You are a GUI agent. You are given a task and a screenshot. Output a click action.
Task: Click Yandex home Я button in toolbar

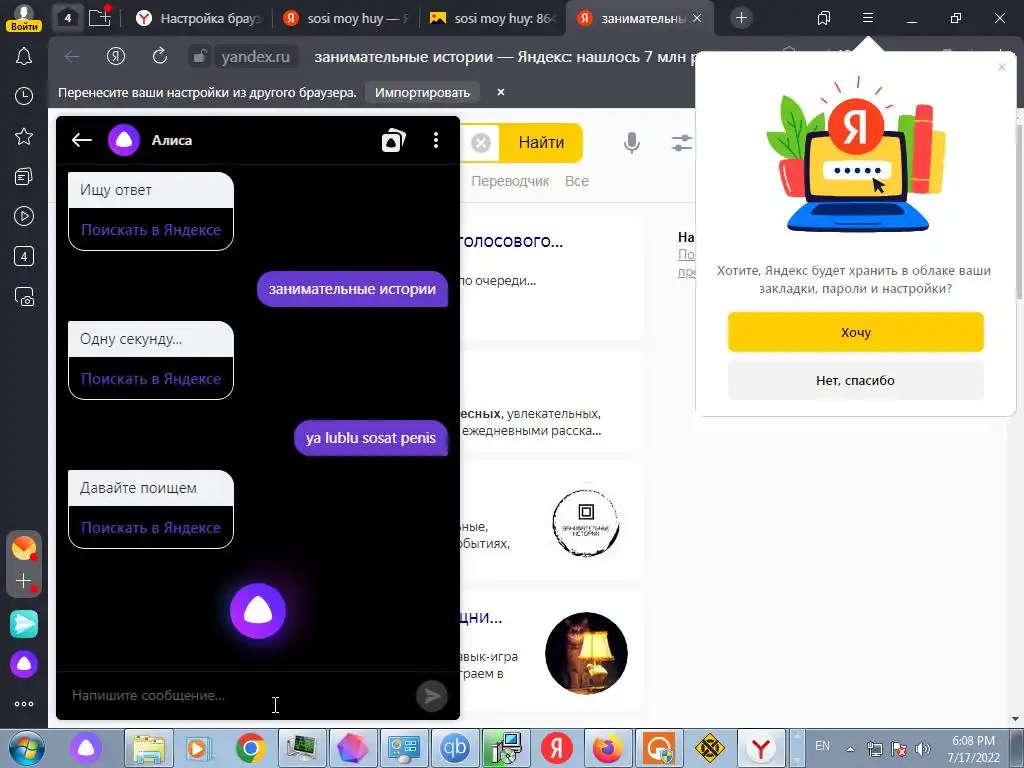pyautogui.click(x=116, y=57)
